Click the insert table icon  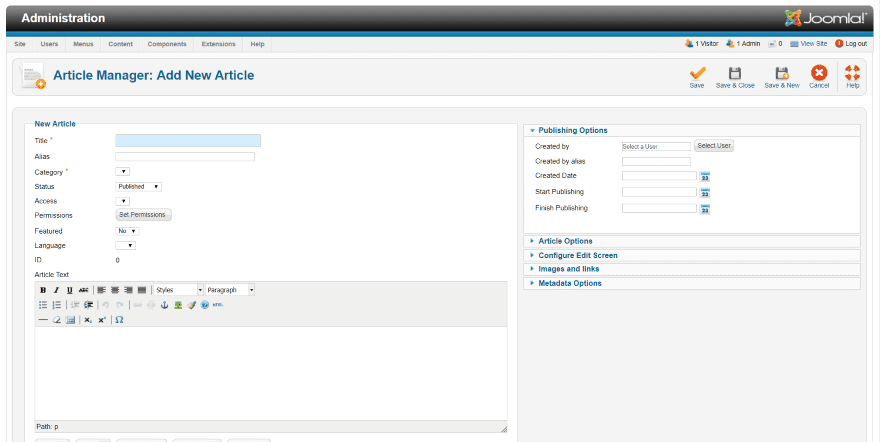pyautogui.click(x=70, y=320)
